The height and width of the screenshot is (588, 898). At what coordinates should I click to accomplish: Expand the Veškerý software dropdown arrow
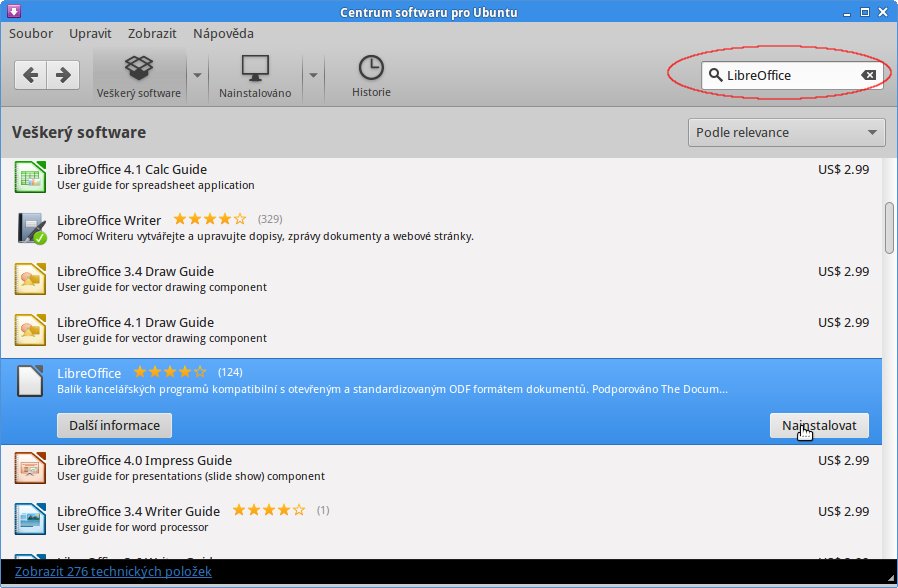coord(197,76)
